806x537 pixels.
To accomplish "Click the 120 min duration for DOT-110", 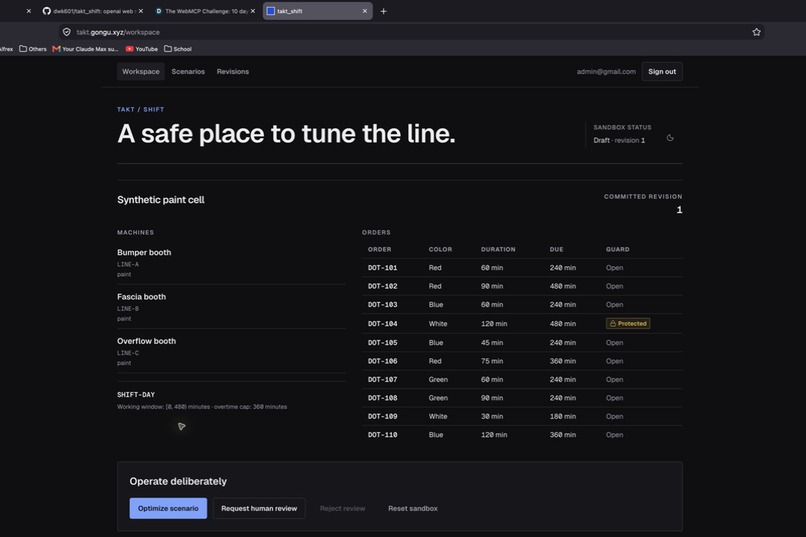I will click(x=494, y=435).
